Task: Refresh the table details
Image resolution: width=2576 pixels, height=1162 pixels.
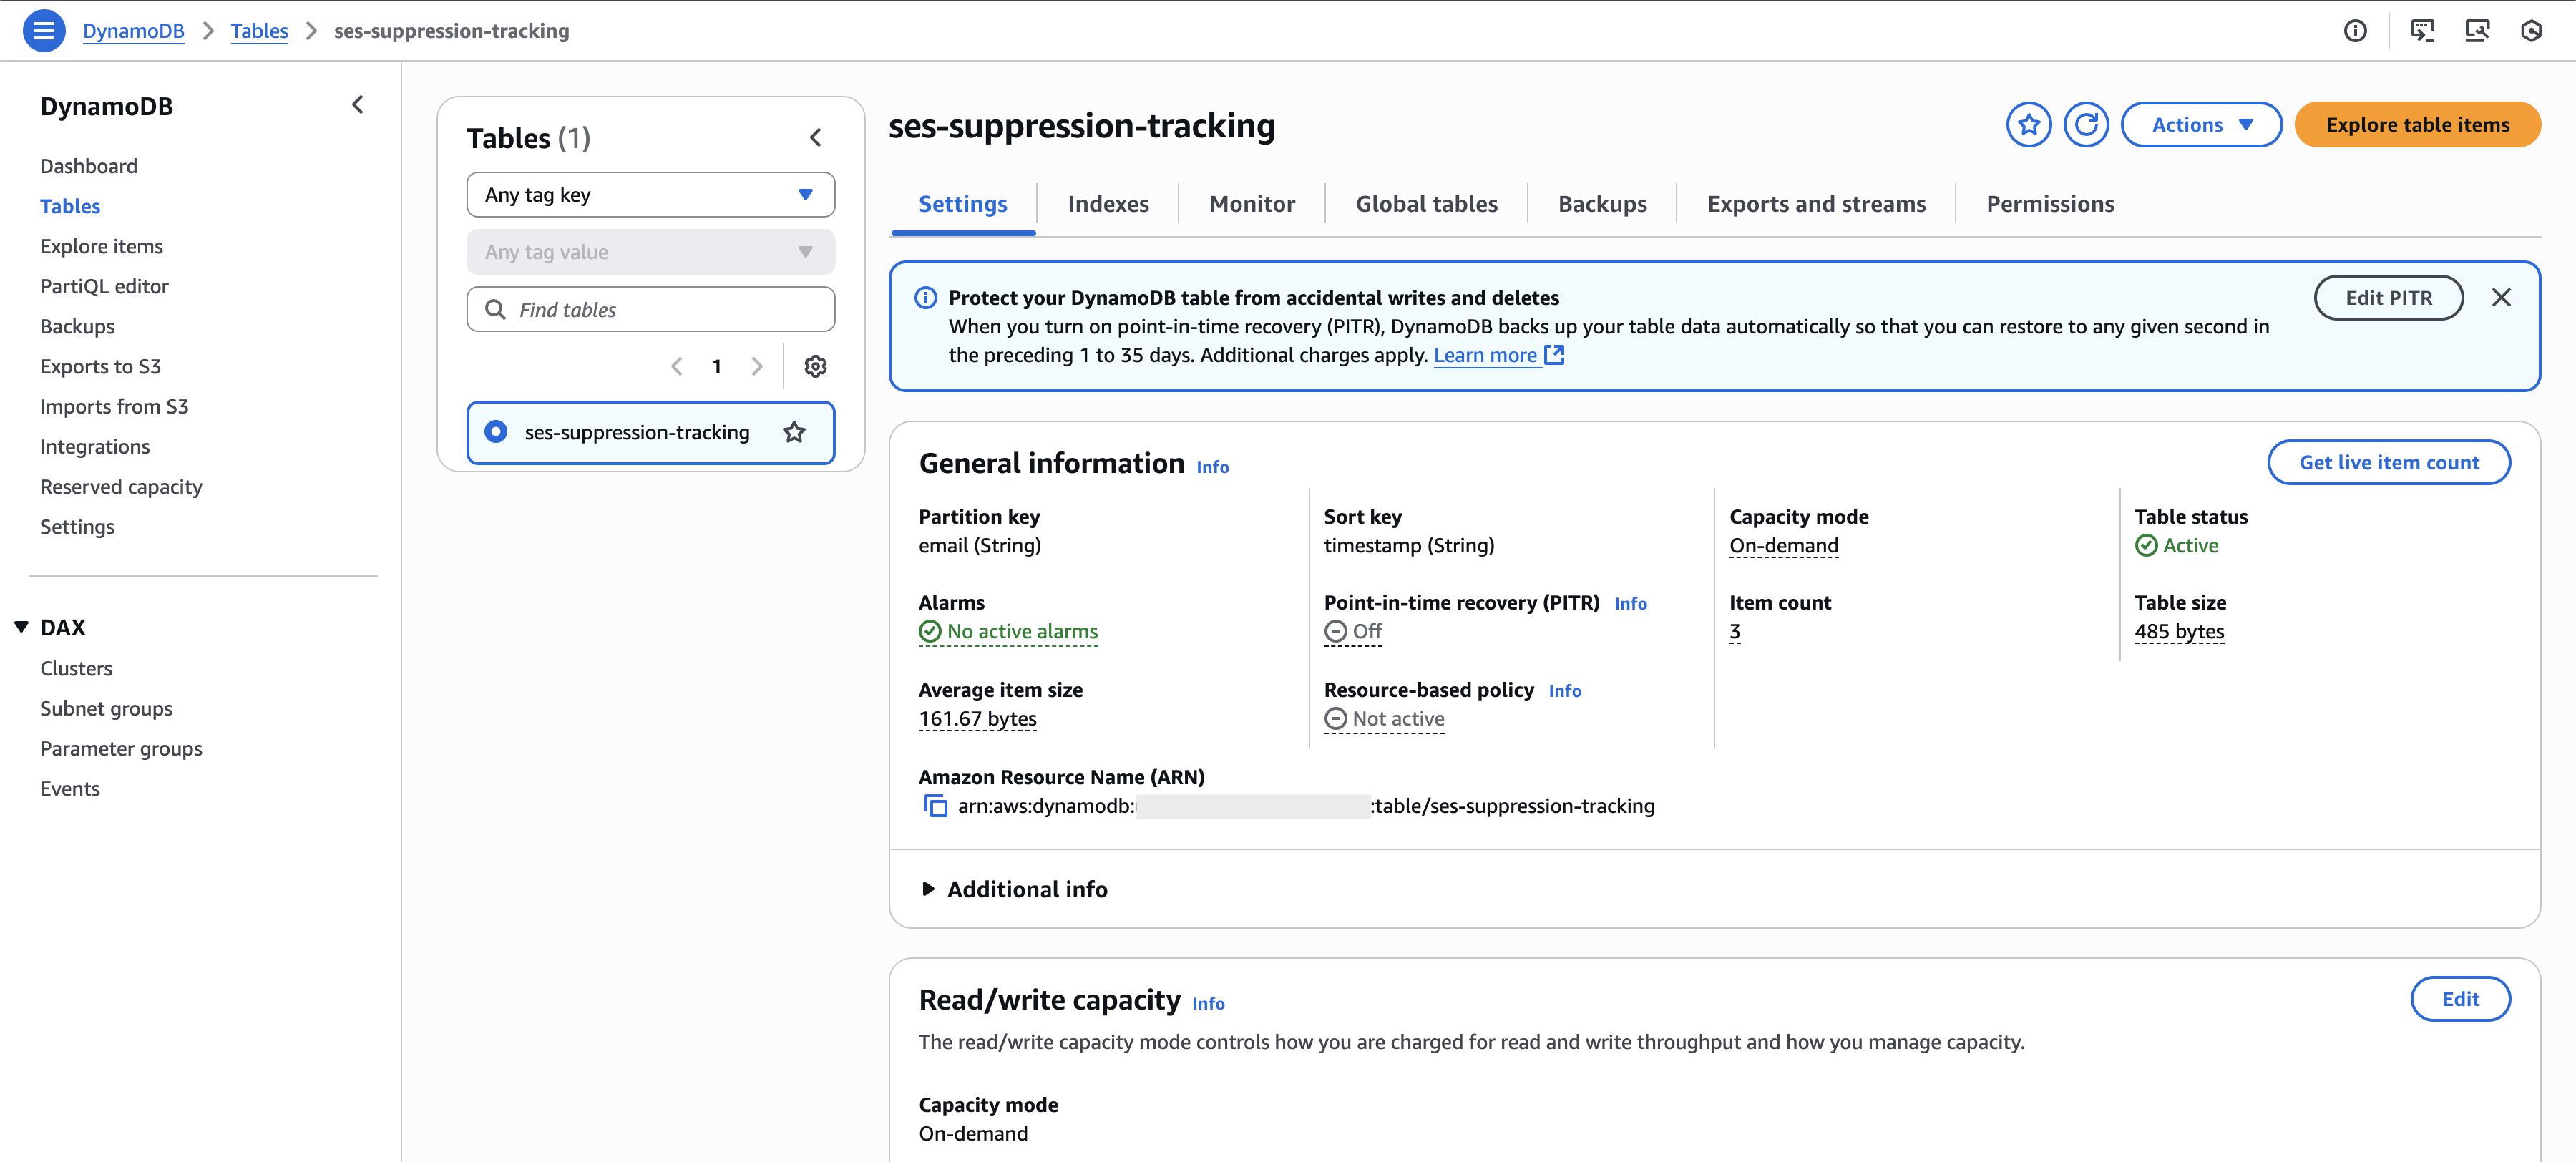Action: coord(2086,125)
